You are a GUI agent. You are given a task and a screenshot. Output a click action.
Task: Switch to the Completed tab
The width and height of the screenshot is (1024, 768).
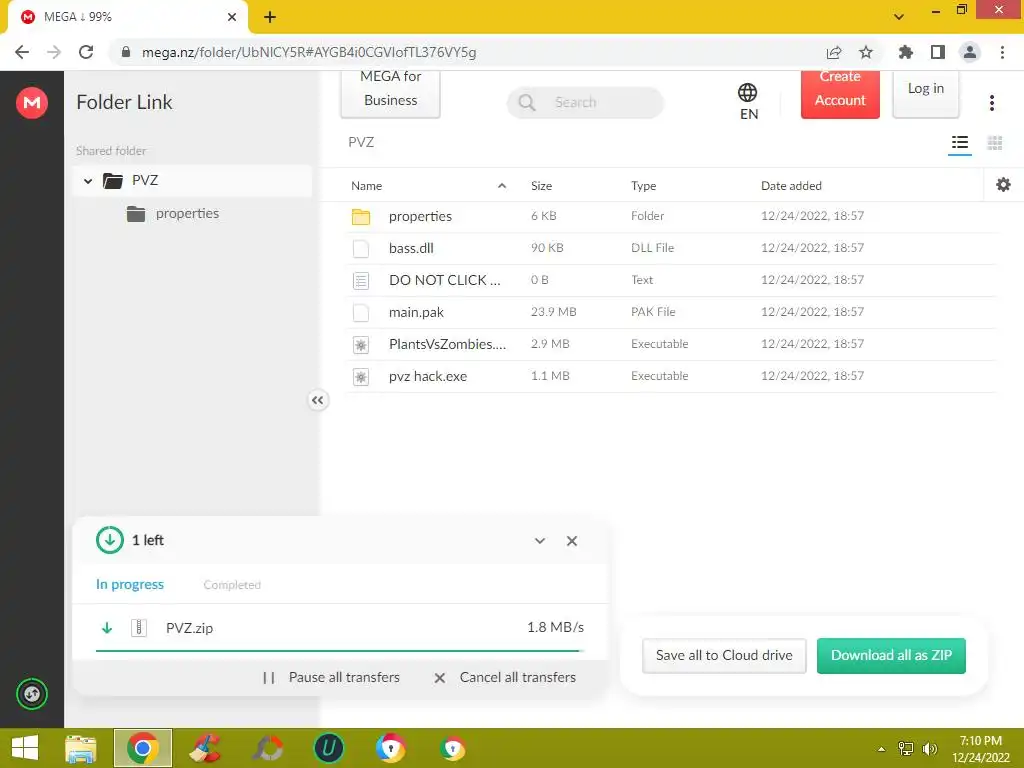pyautogui.click(x=232, y=585)
